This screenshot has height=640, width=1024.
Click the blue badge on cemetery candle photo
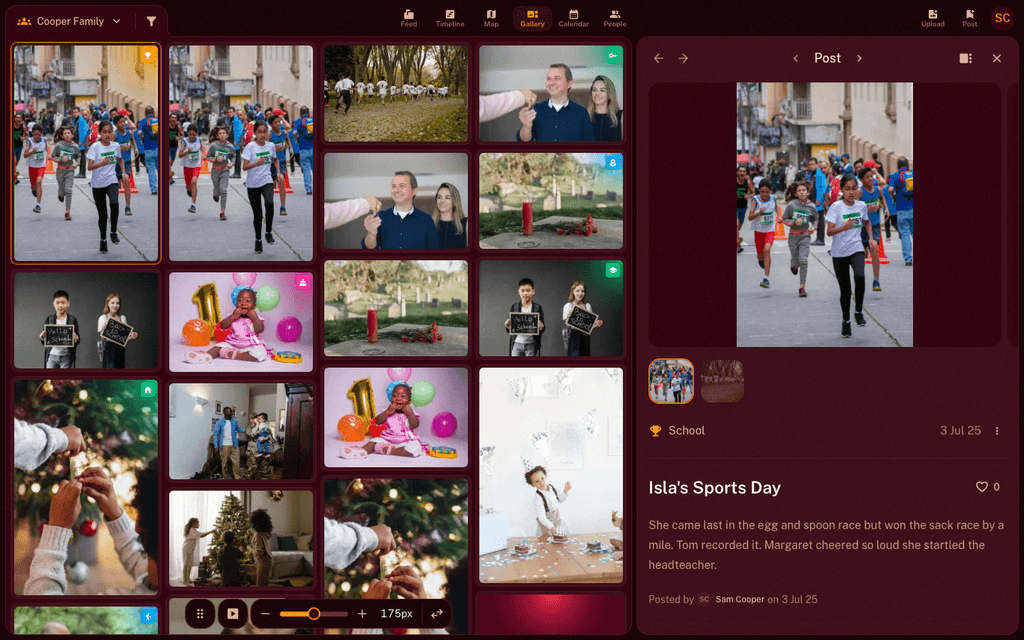click(x=613, y=163)
